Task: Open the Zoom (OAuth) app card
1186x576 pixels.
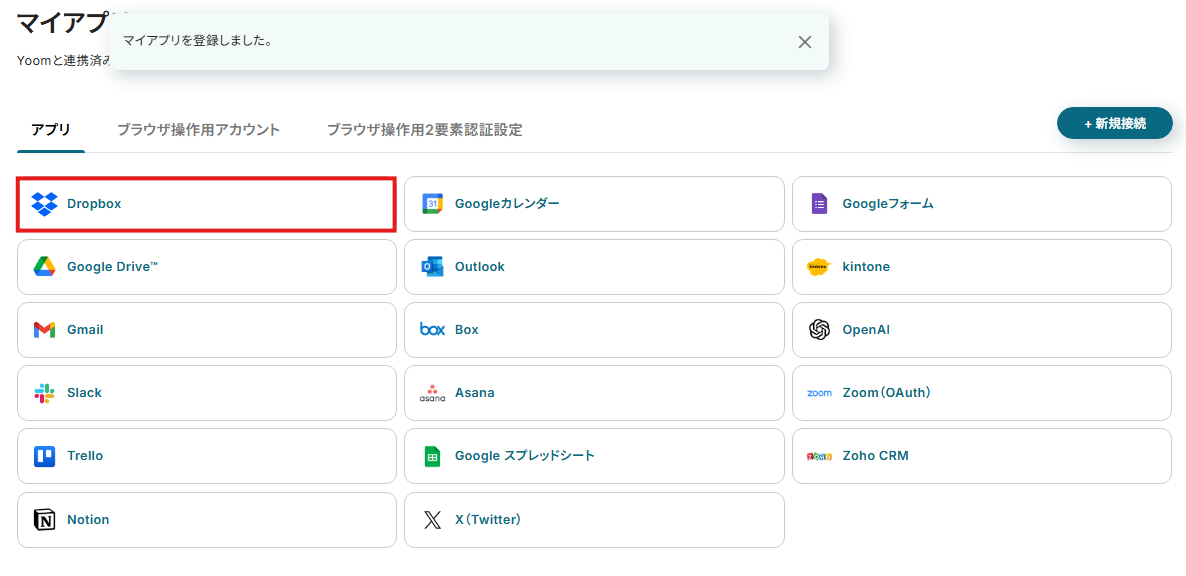Action: 980,393
